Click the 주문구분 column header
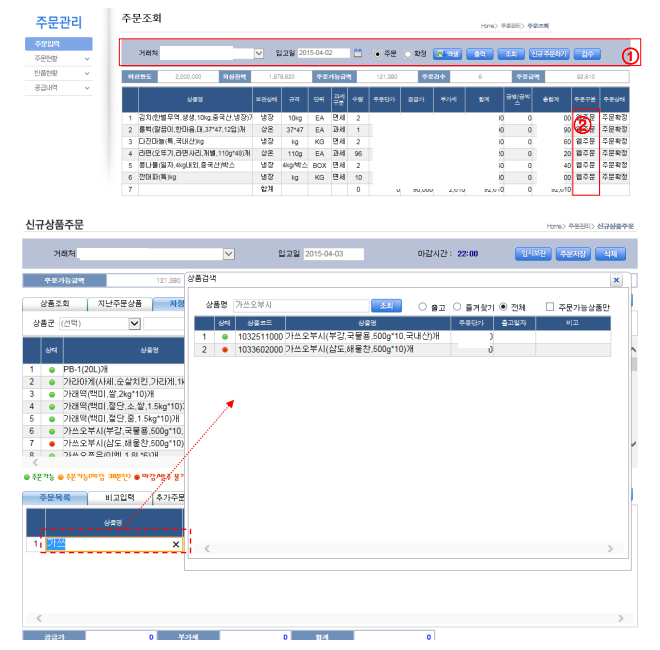The image size is (660, 650). (585, 99)
